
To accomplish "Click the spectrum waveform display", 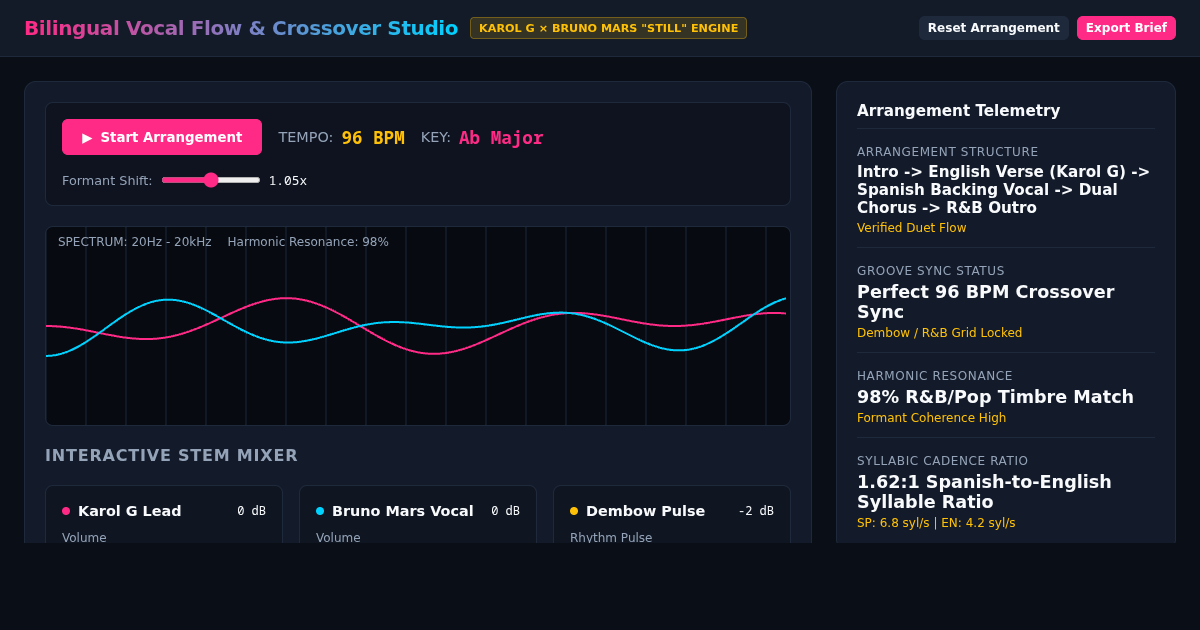I will (418, 326).
